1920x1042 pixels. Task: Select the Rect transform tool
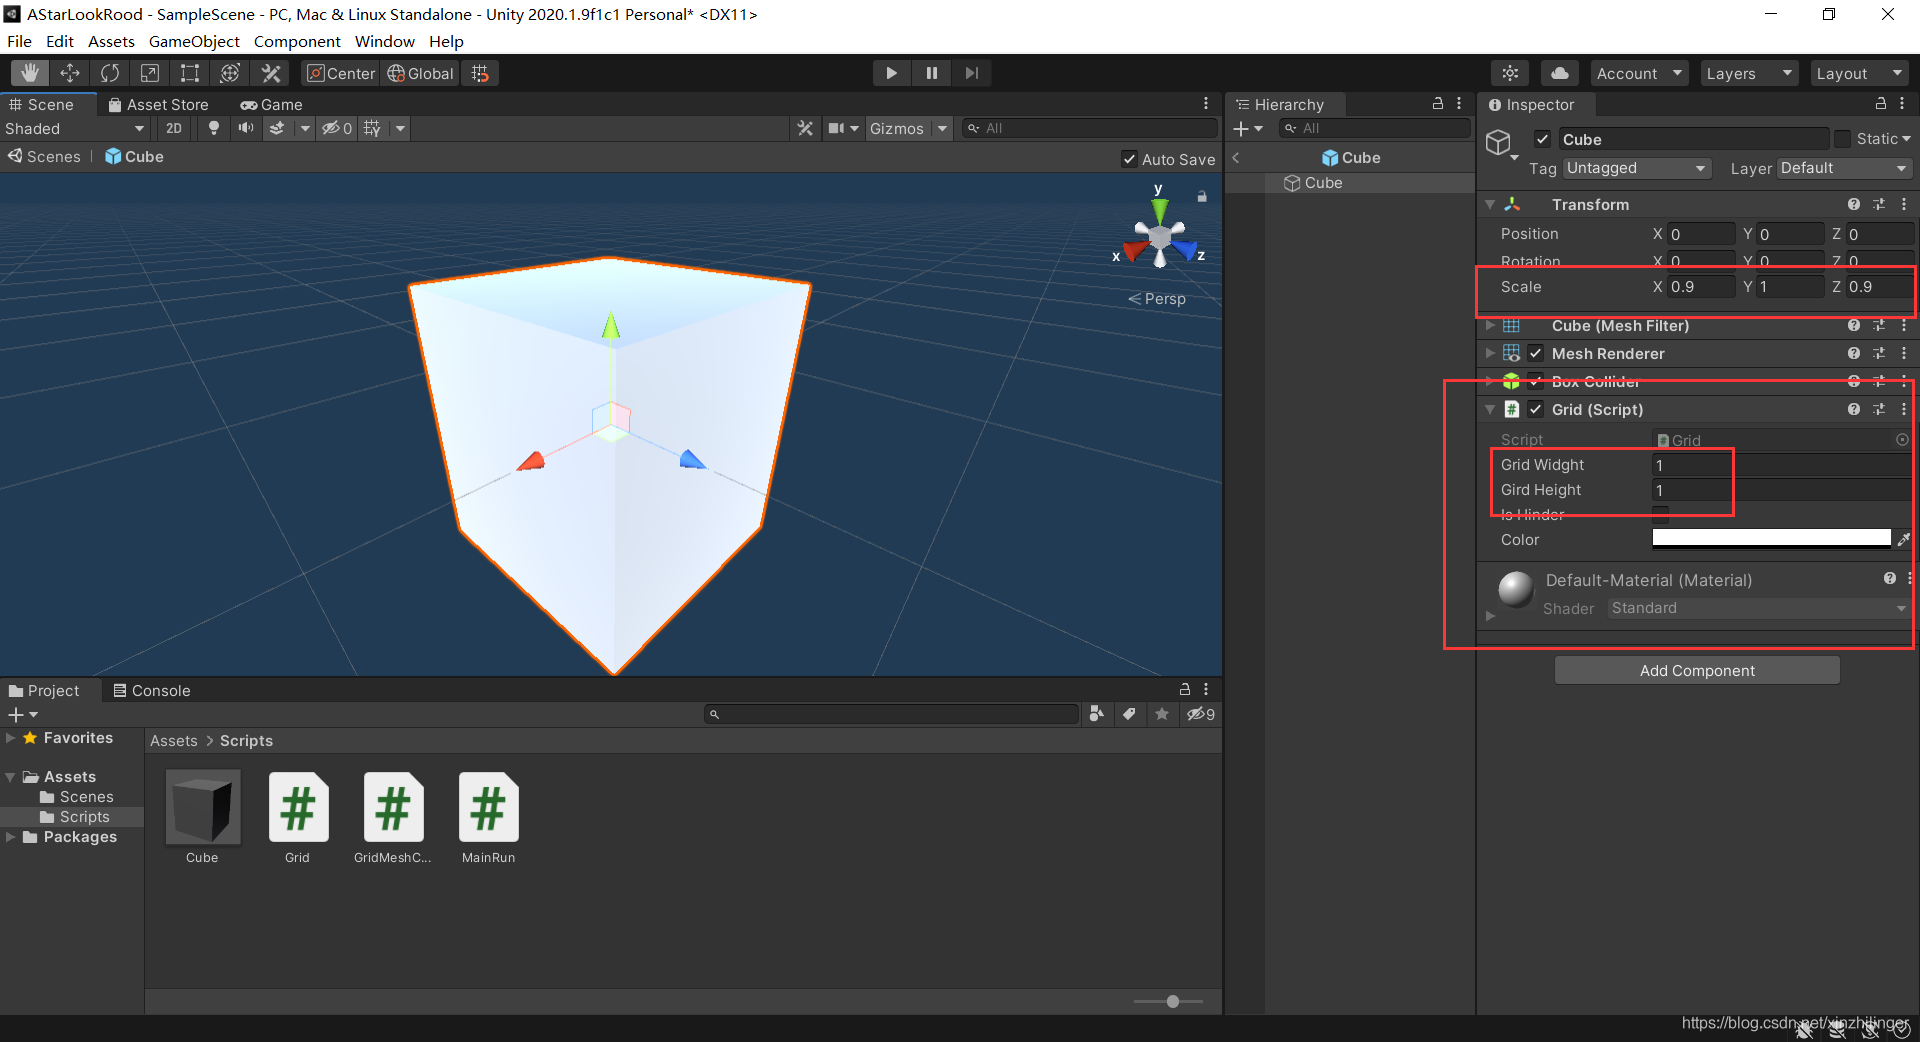(x=190, y=73)
